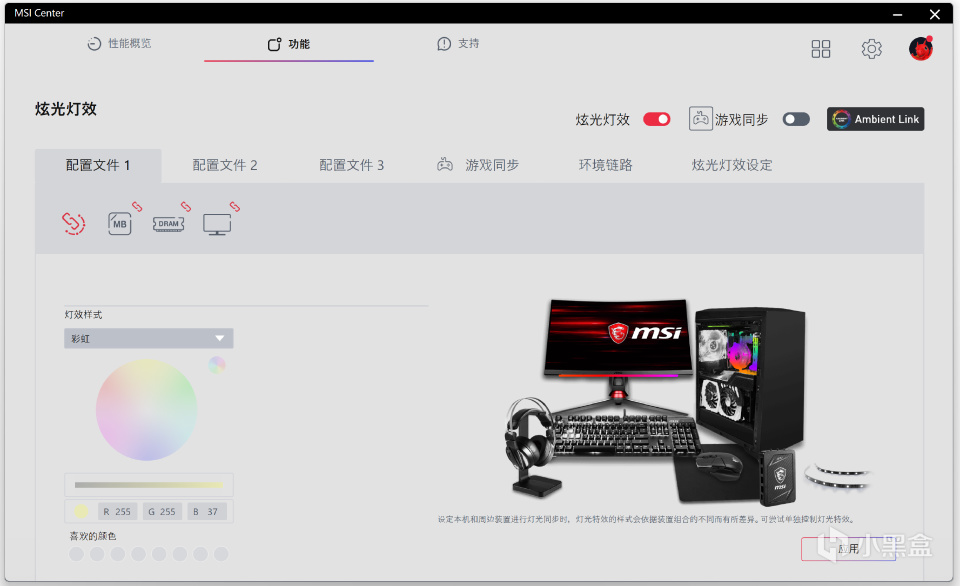This screenshot has width=960, height=586.
Task: Click the R 255 value field
Action: click(118, 511)
